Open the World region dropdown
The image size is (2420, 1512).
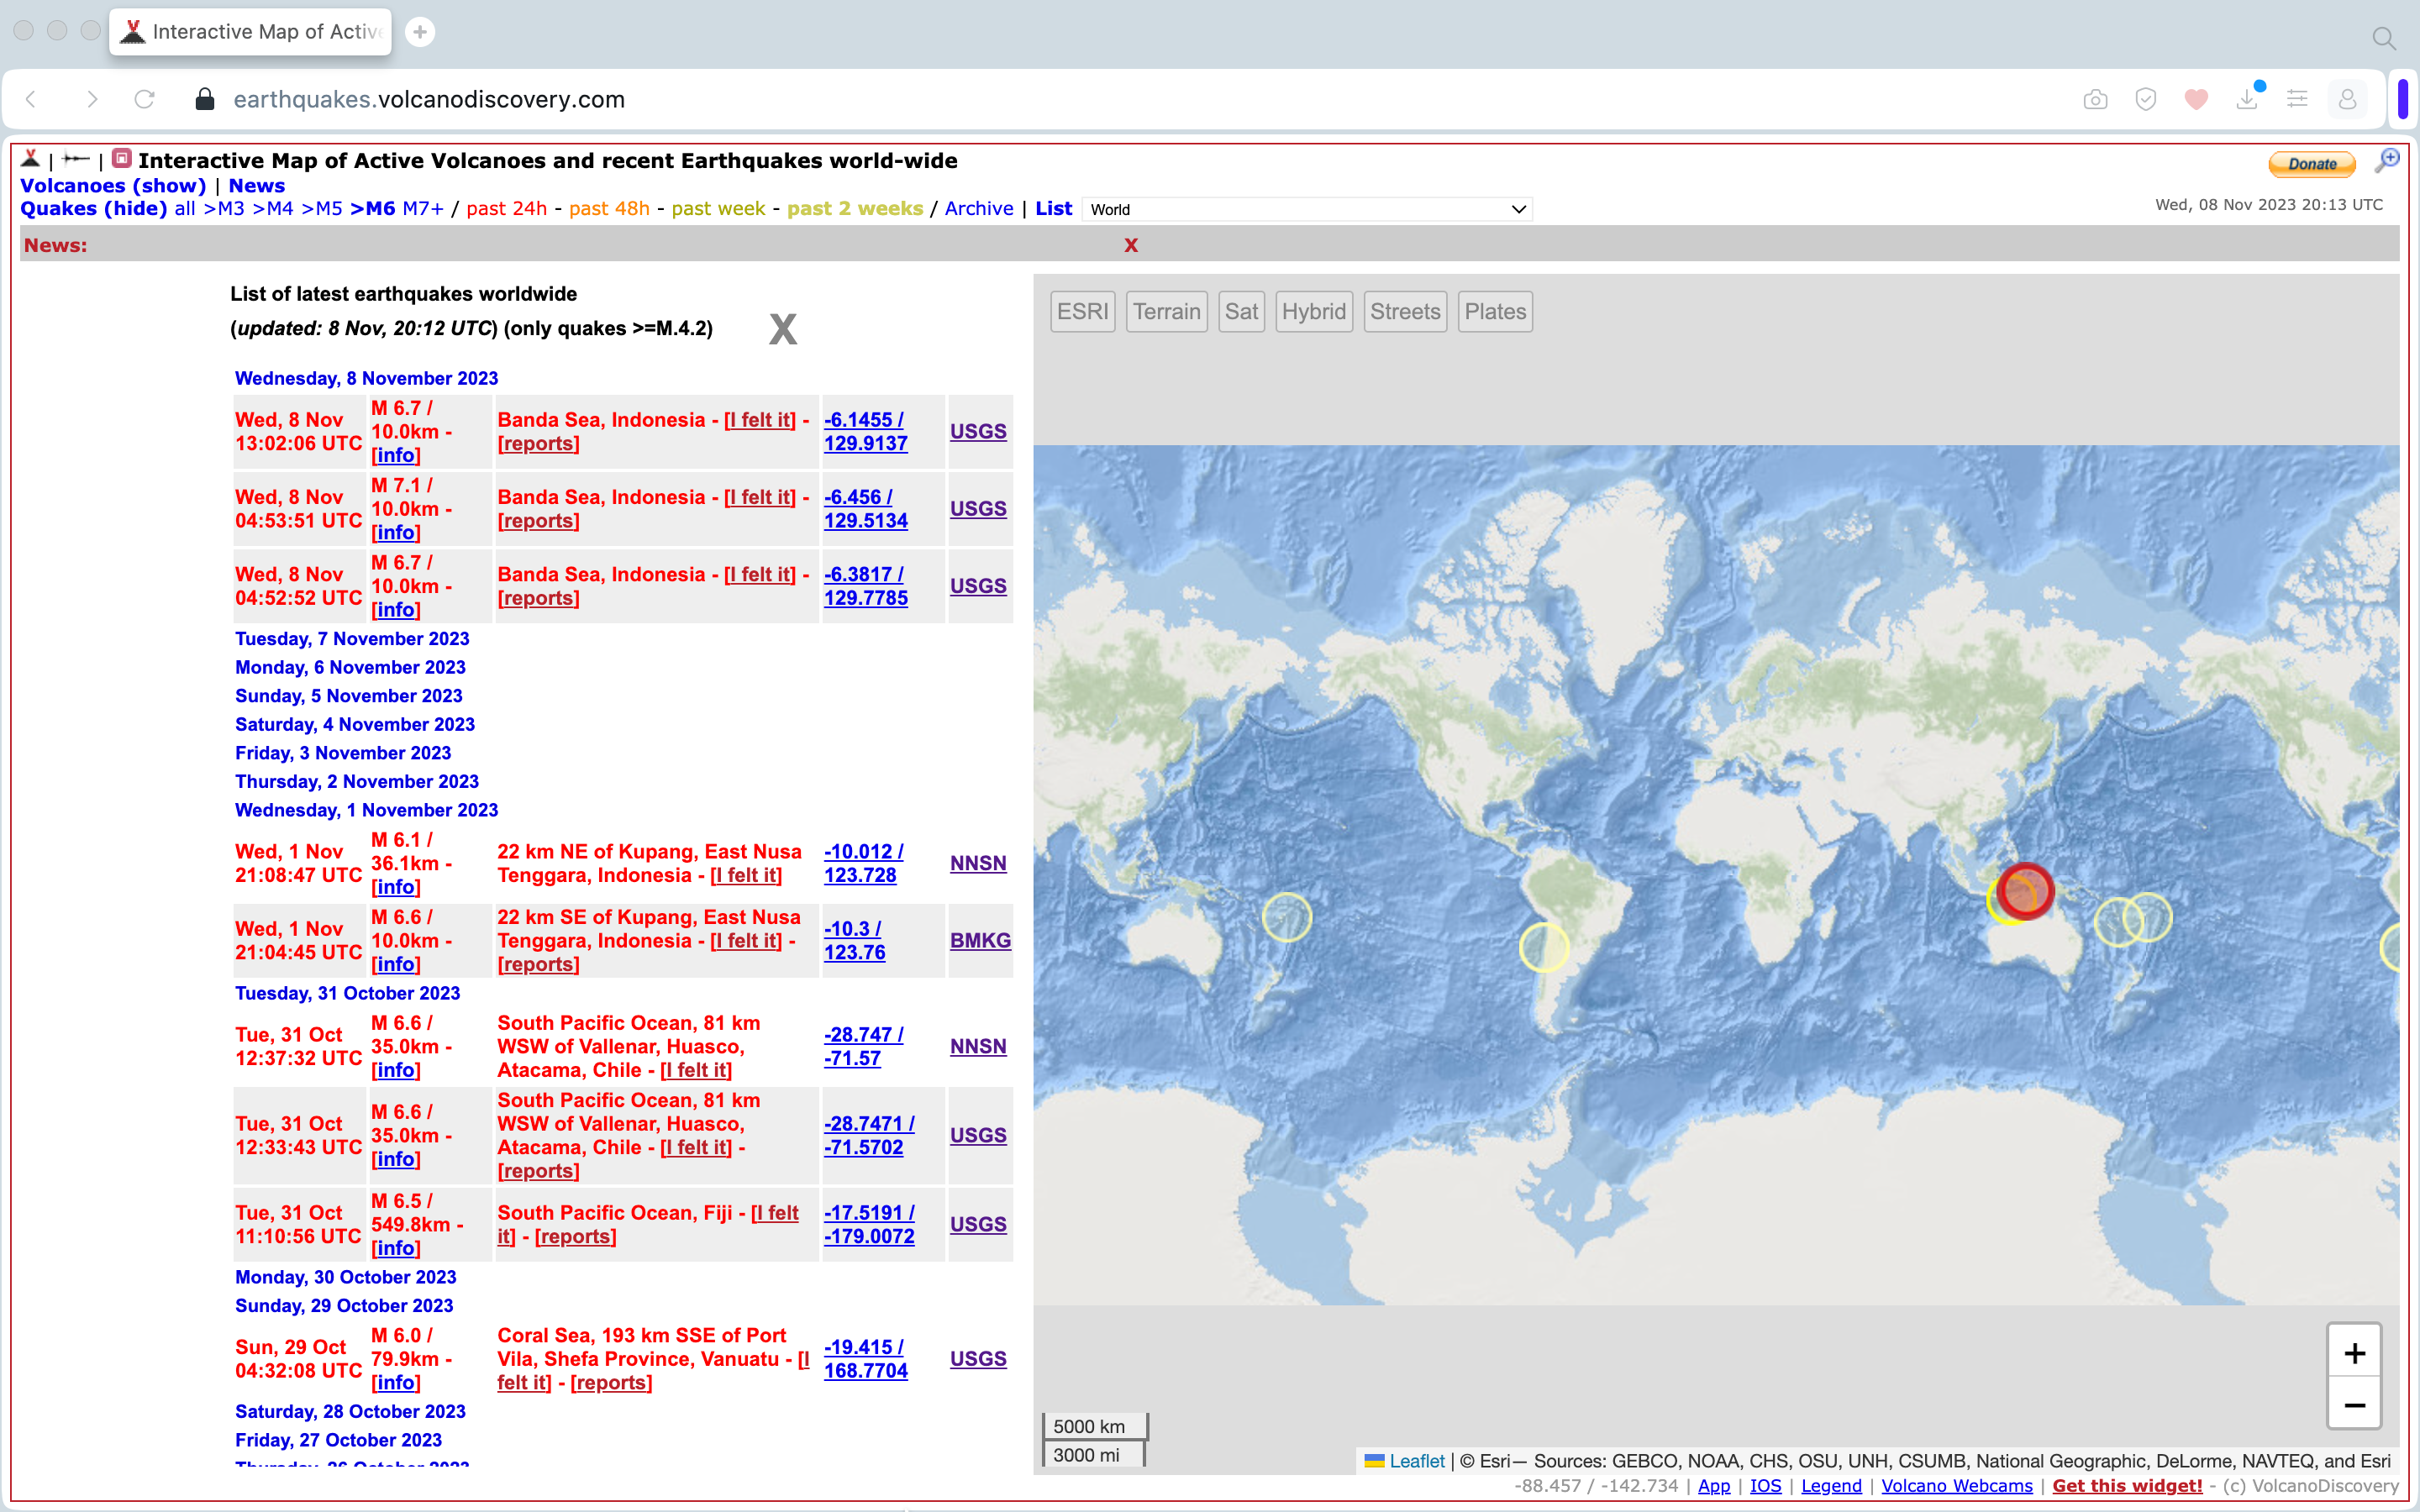tap(1306, 209)
